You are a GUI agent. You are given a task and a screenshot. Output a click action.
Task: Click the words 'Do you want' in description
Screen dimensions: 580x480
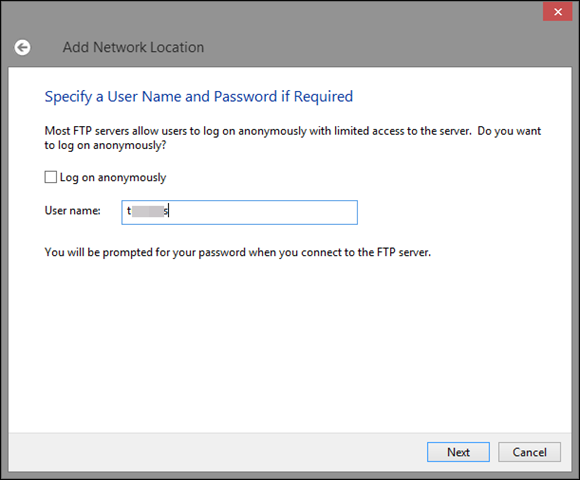click(x=509, y=131)
